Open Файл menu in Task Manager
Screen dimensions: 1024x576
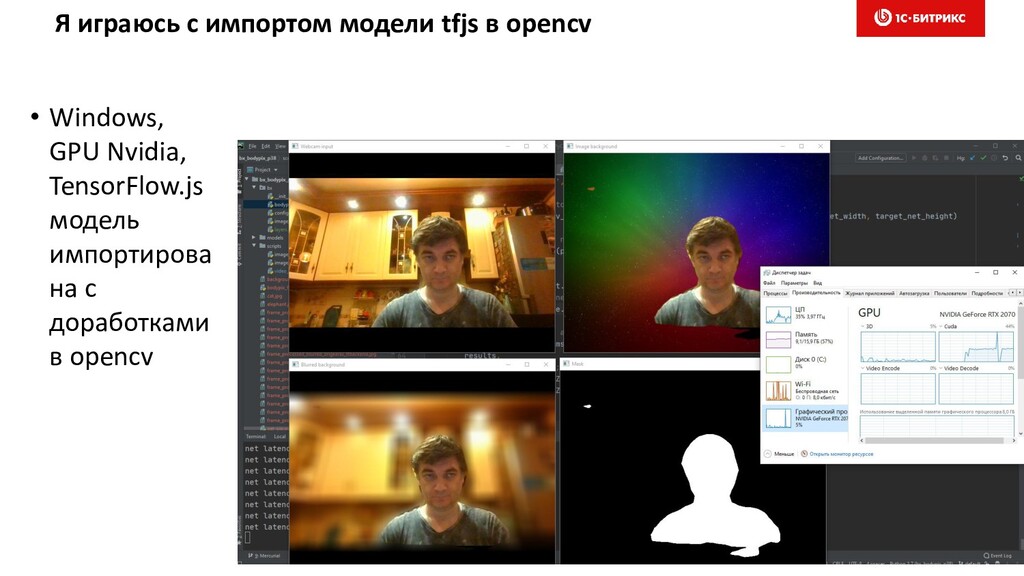click(x=769, y=283)
